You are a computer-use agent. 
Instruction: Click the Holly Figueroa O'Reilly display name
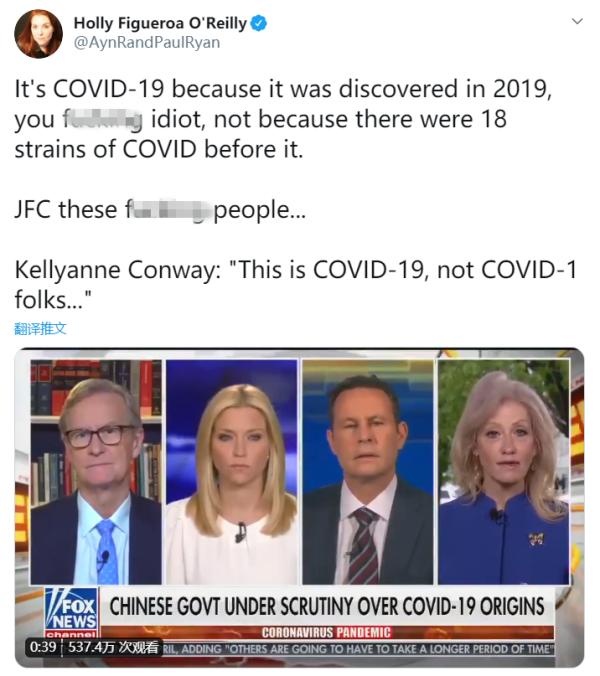160,23
